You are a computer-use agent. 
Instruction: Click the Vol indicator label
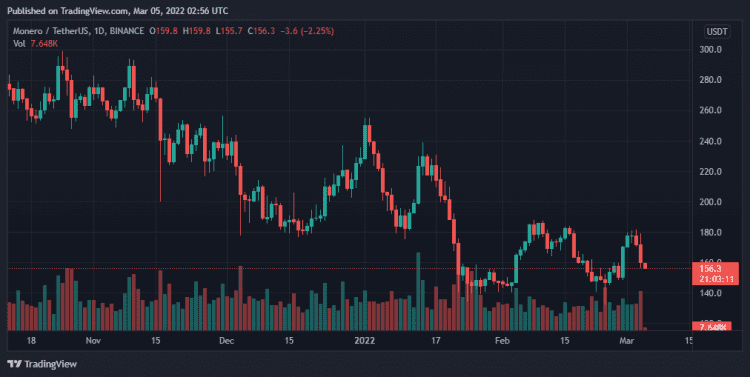tap(19, 44)
